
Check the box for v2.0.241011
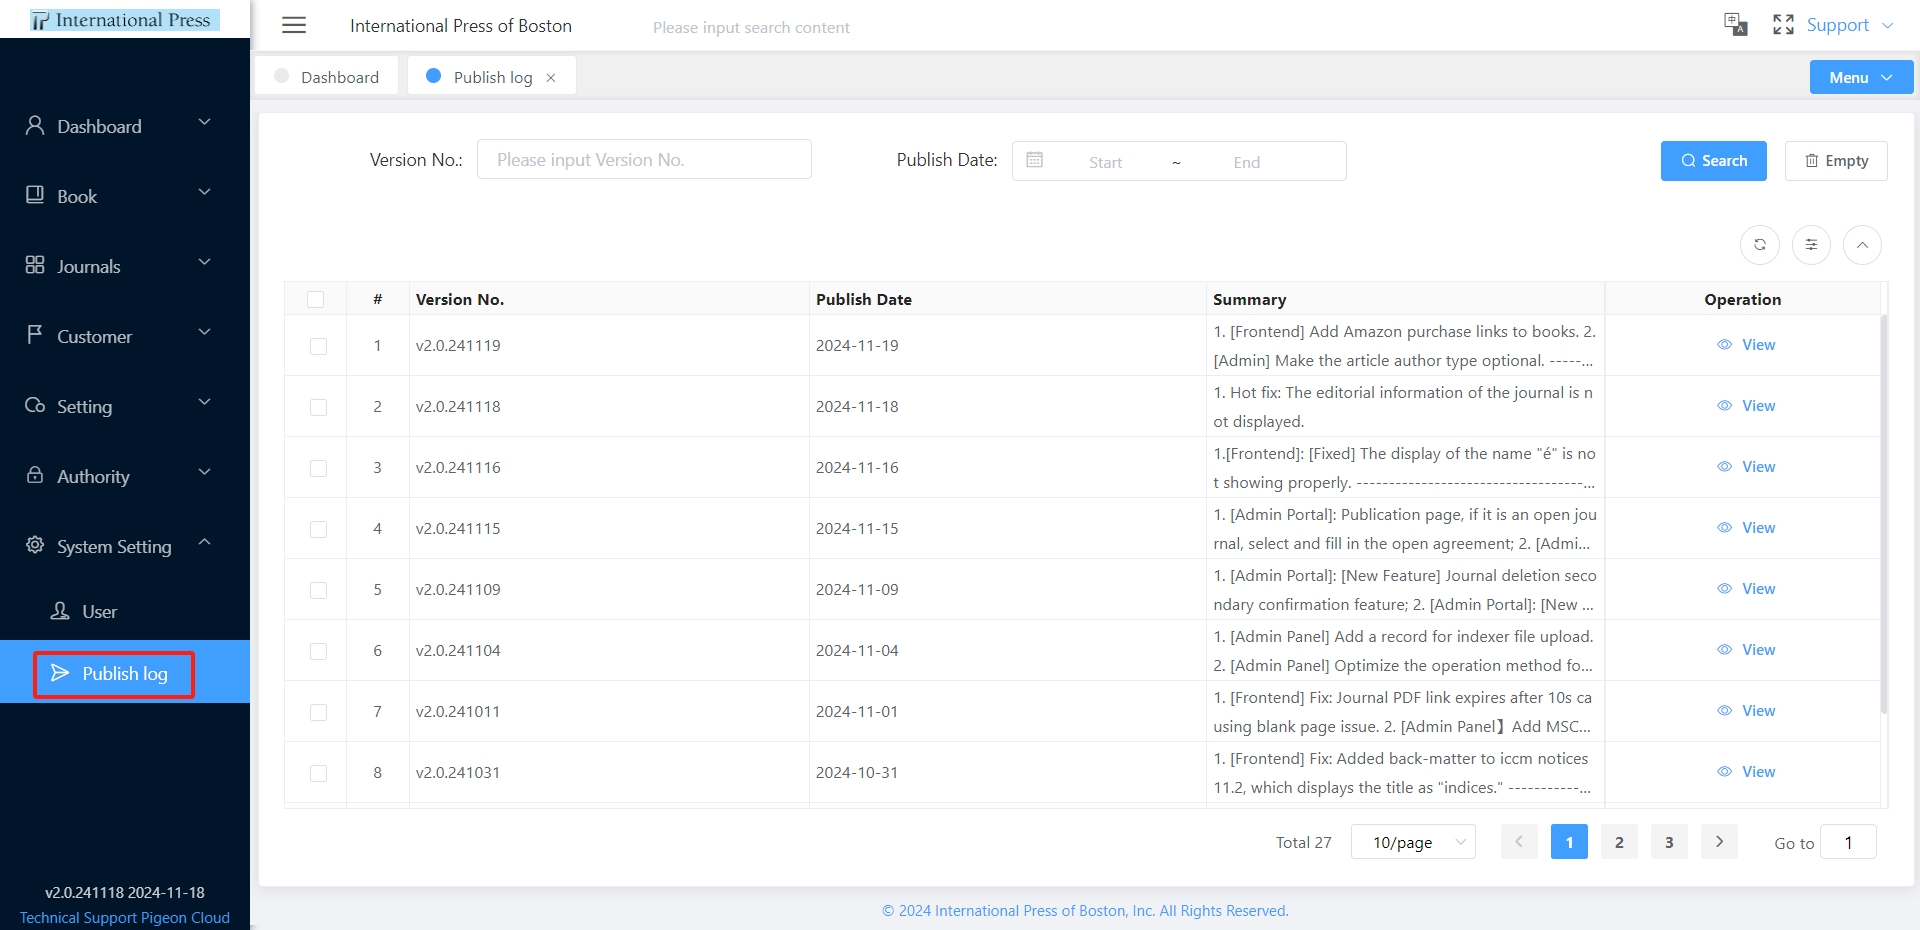tap(318, 712)
